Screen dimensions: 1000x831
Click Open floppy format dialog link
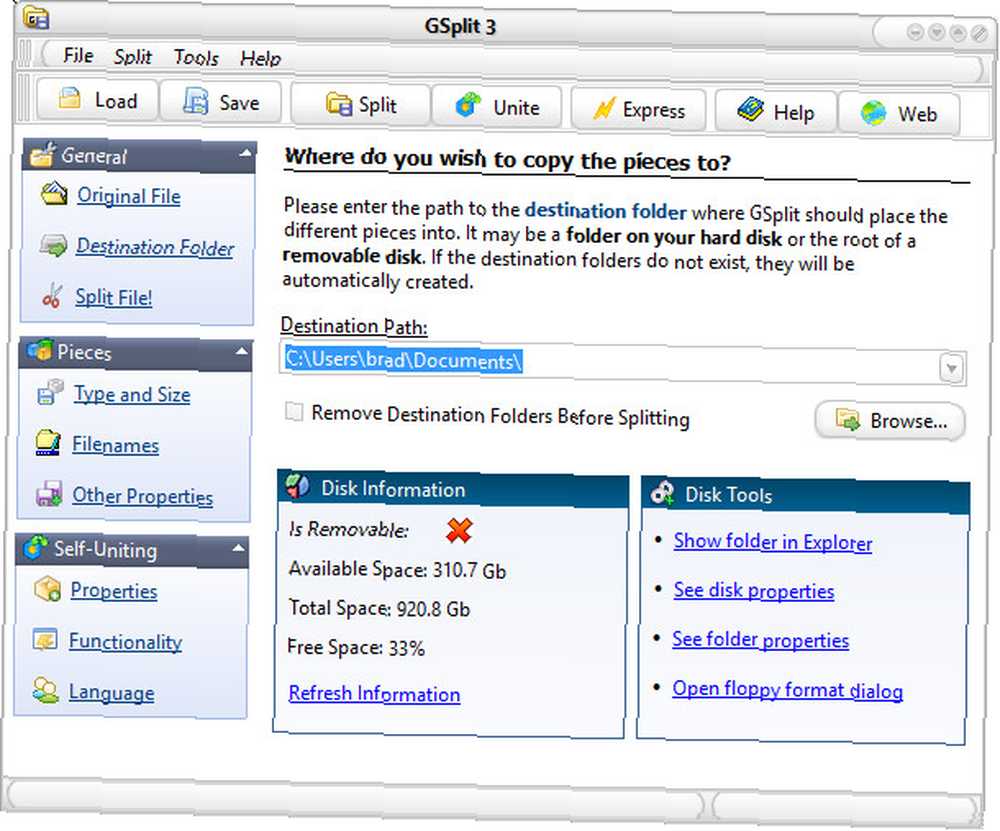tap(787, 689)
